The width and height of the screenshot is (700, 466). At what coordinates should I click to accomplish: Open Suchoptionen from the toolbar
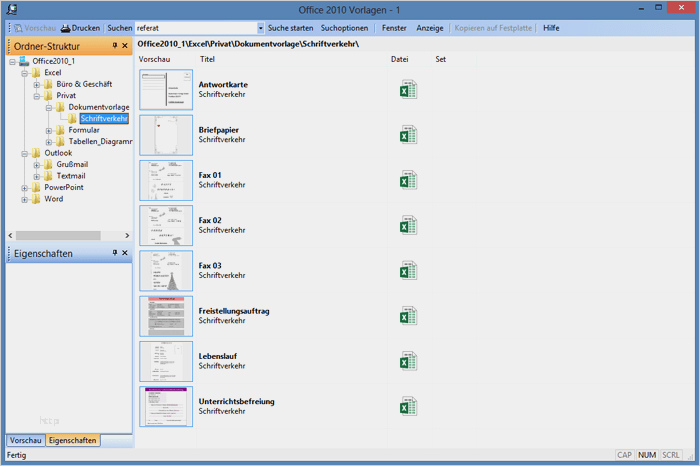(x=344, y=28)
